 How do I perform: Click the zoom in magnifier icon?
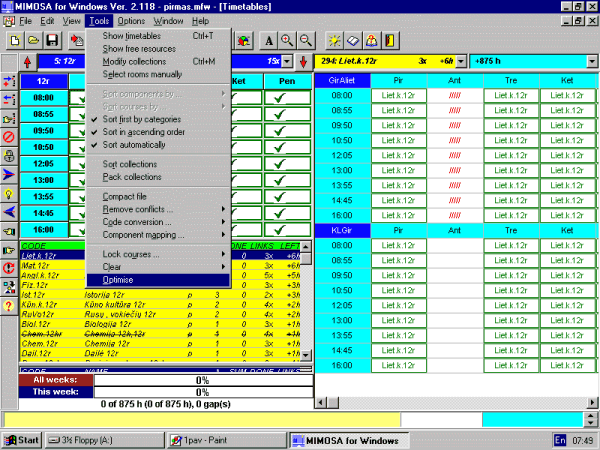coord(287,40)
